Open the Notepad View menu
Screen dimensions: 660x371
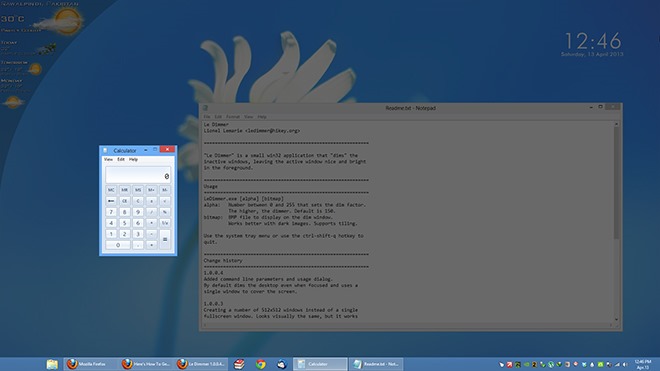pos(249,117)
